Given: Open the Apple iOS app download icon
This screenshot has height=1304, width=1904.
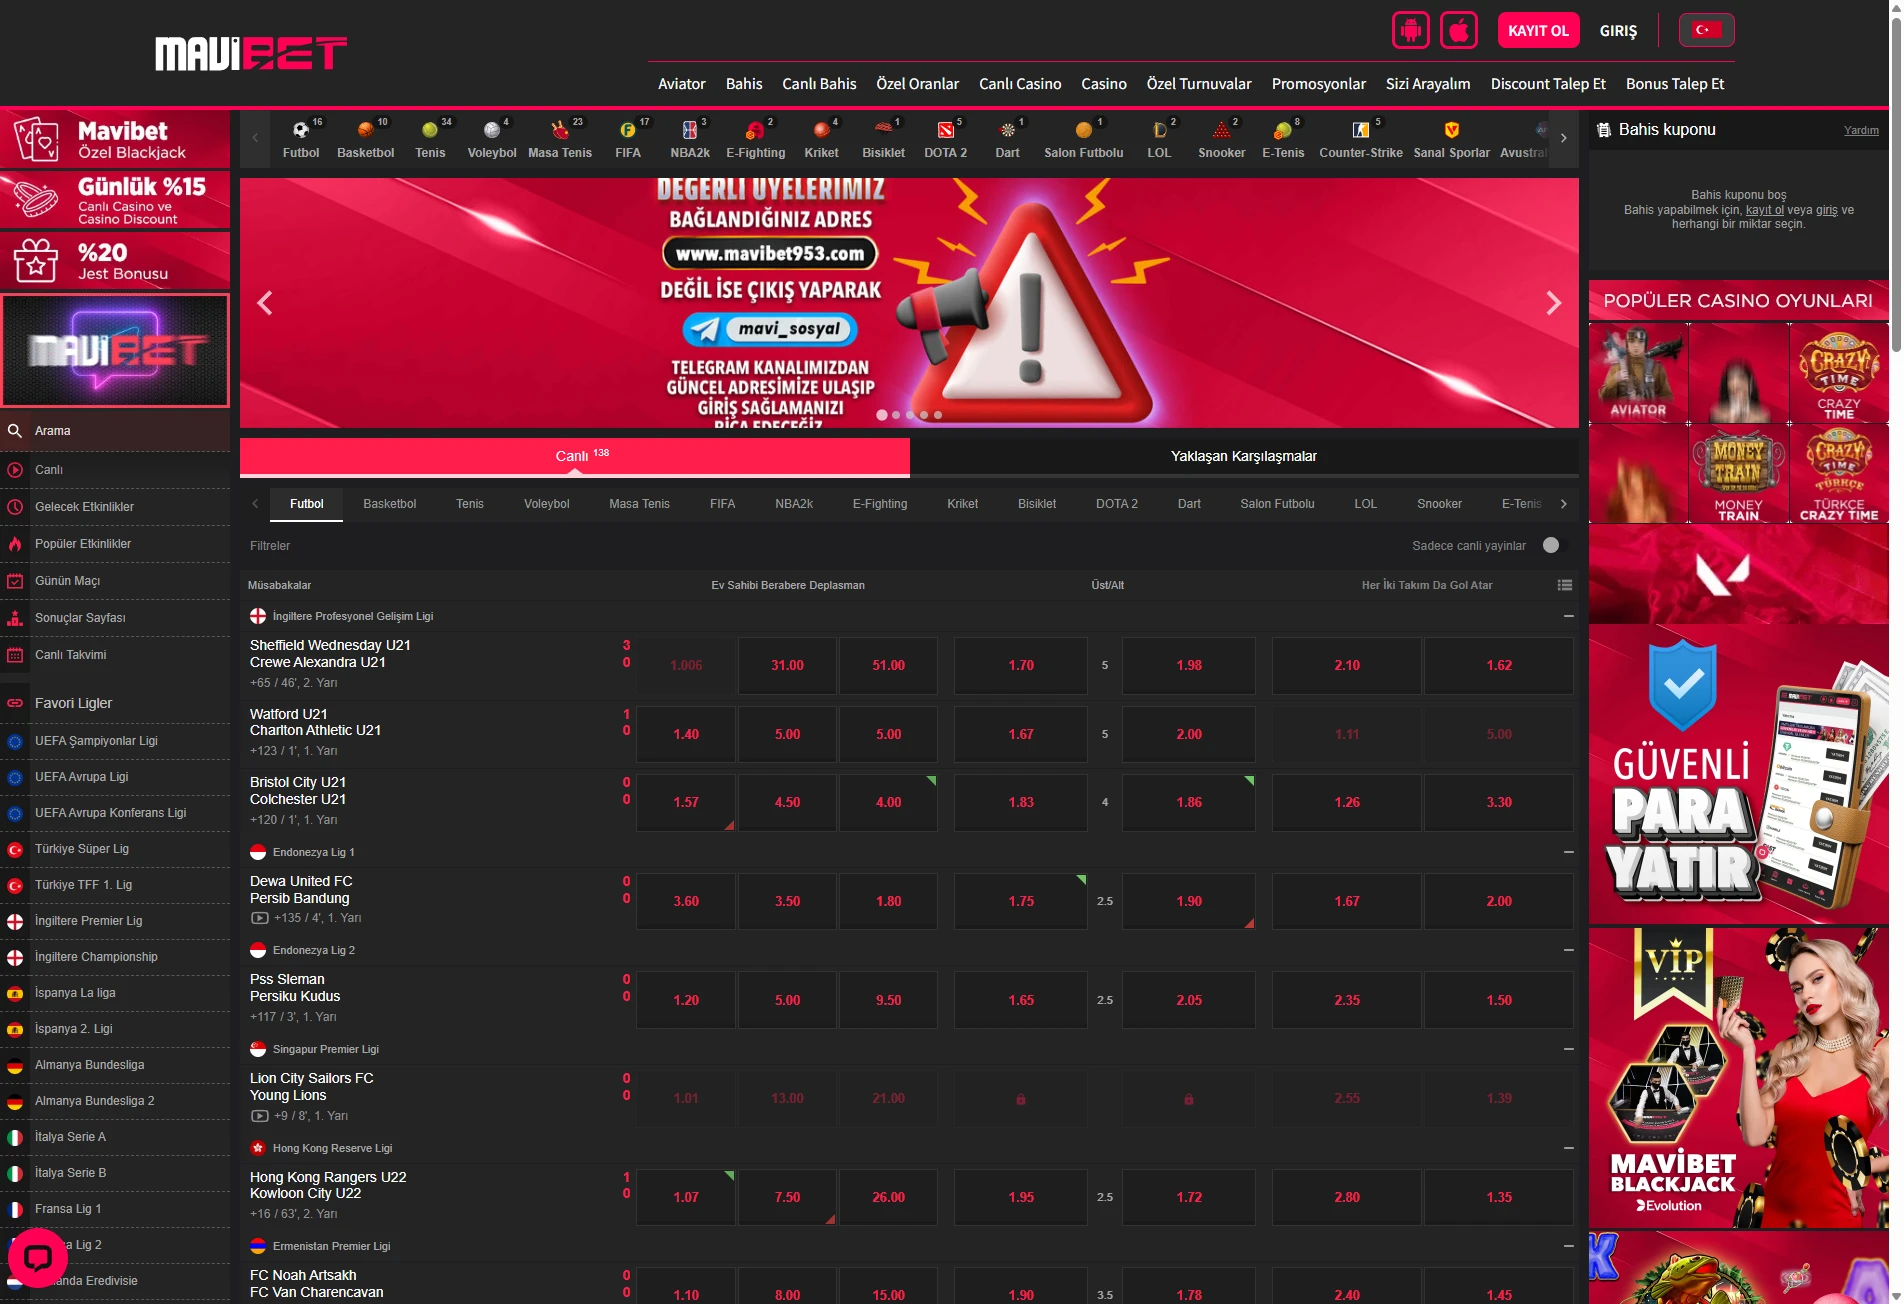Looking at the screenshot, I should click(1458, 30).
